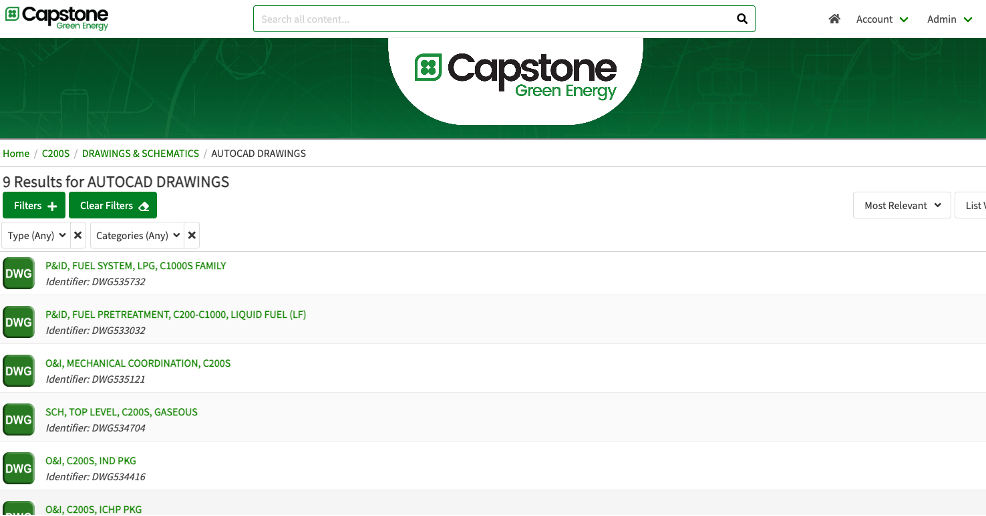Remove the Categories filter with X

coord(192,236)
